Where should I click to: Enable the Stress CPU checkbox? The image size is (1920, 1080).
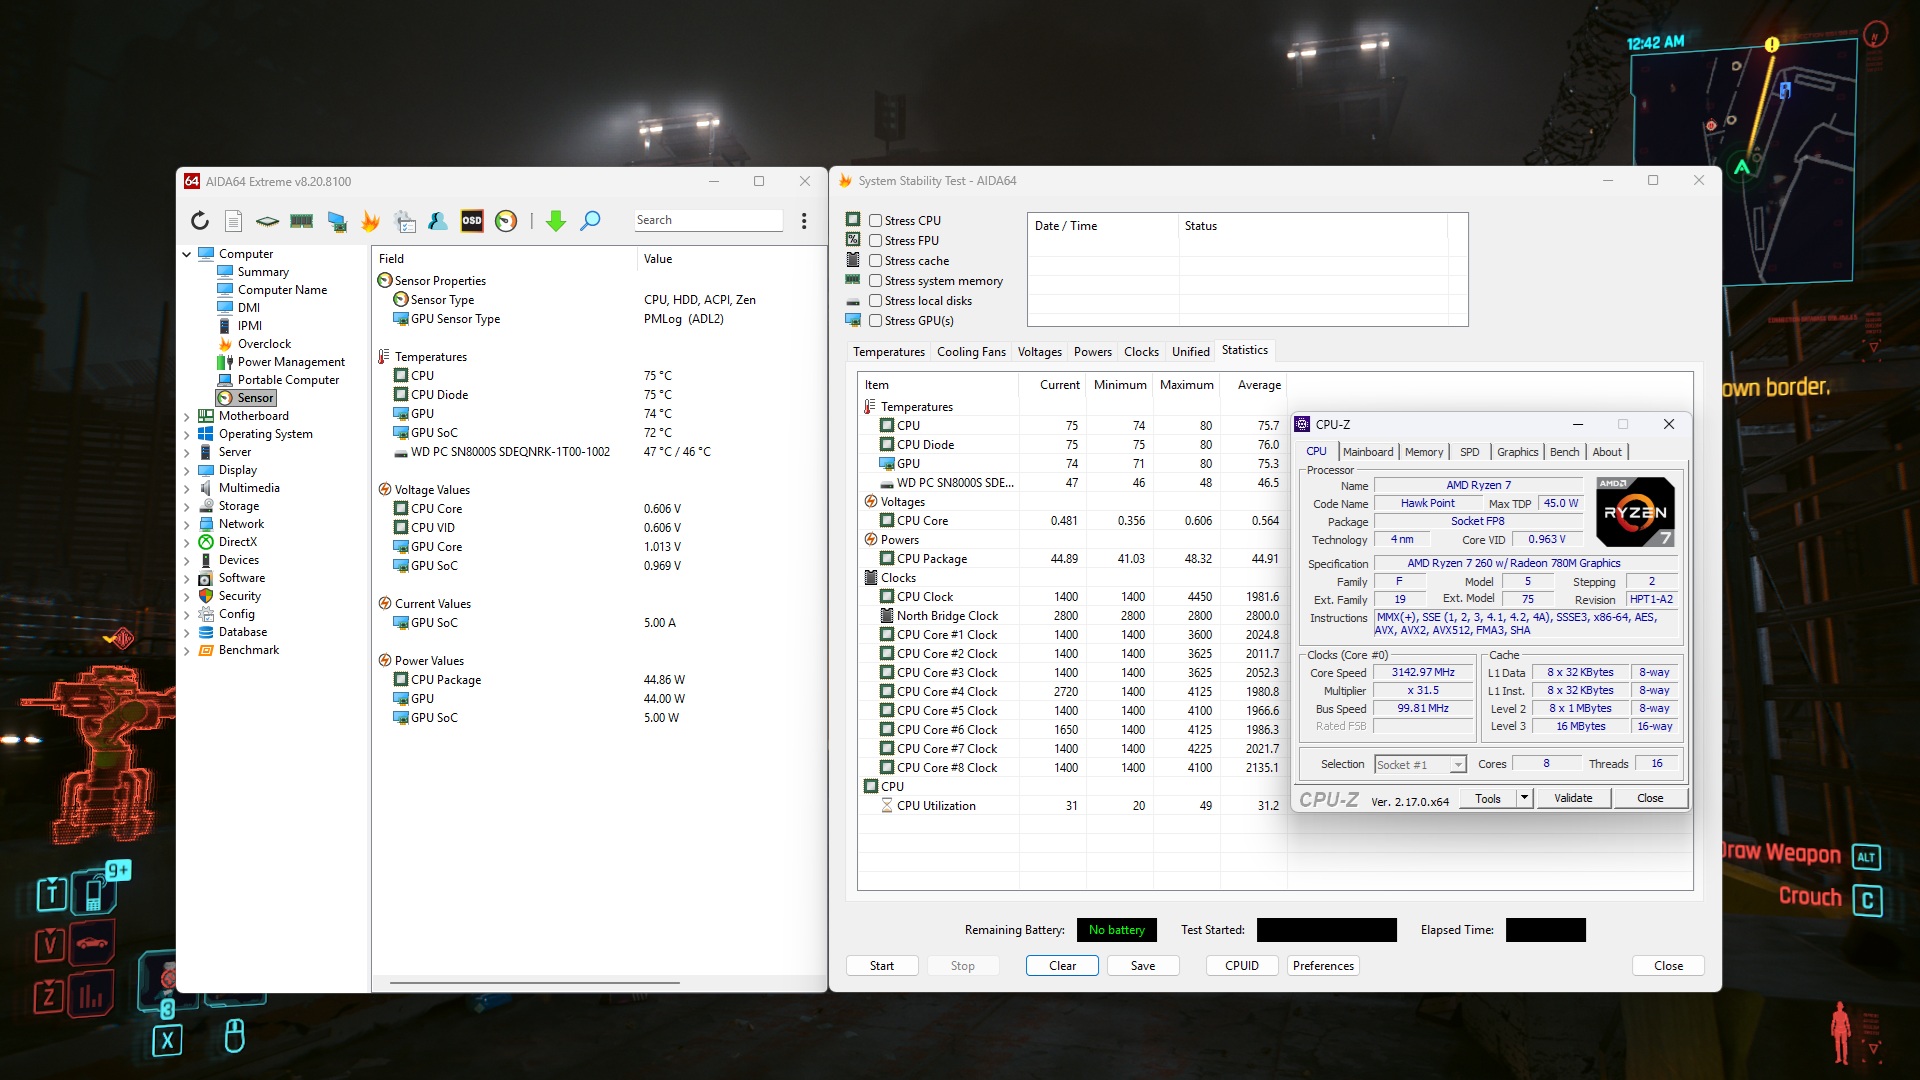(x=875, y=221)
